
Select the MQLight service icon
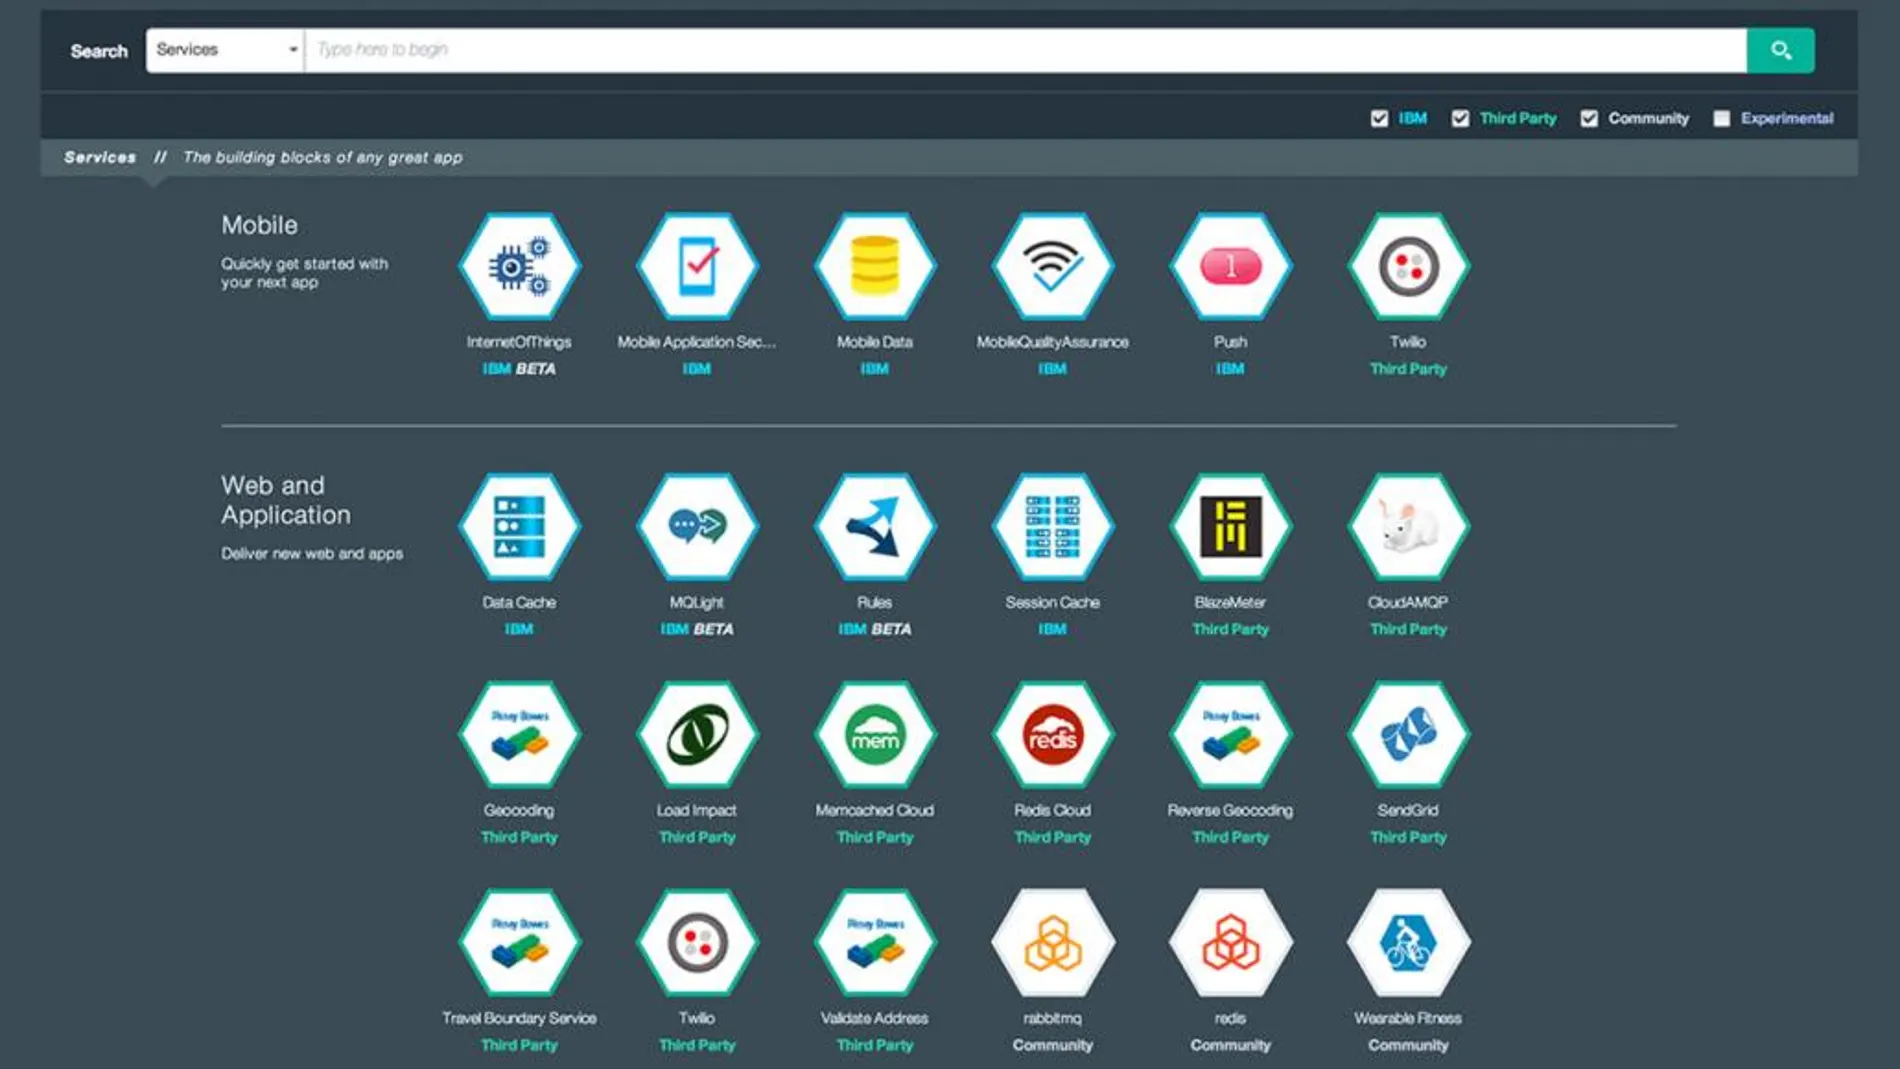click(x=697, y=527)
